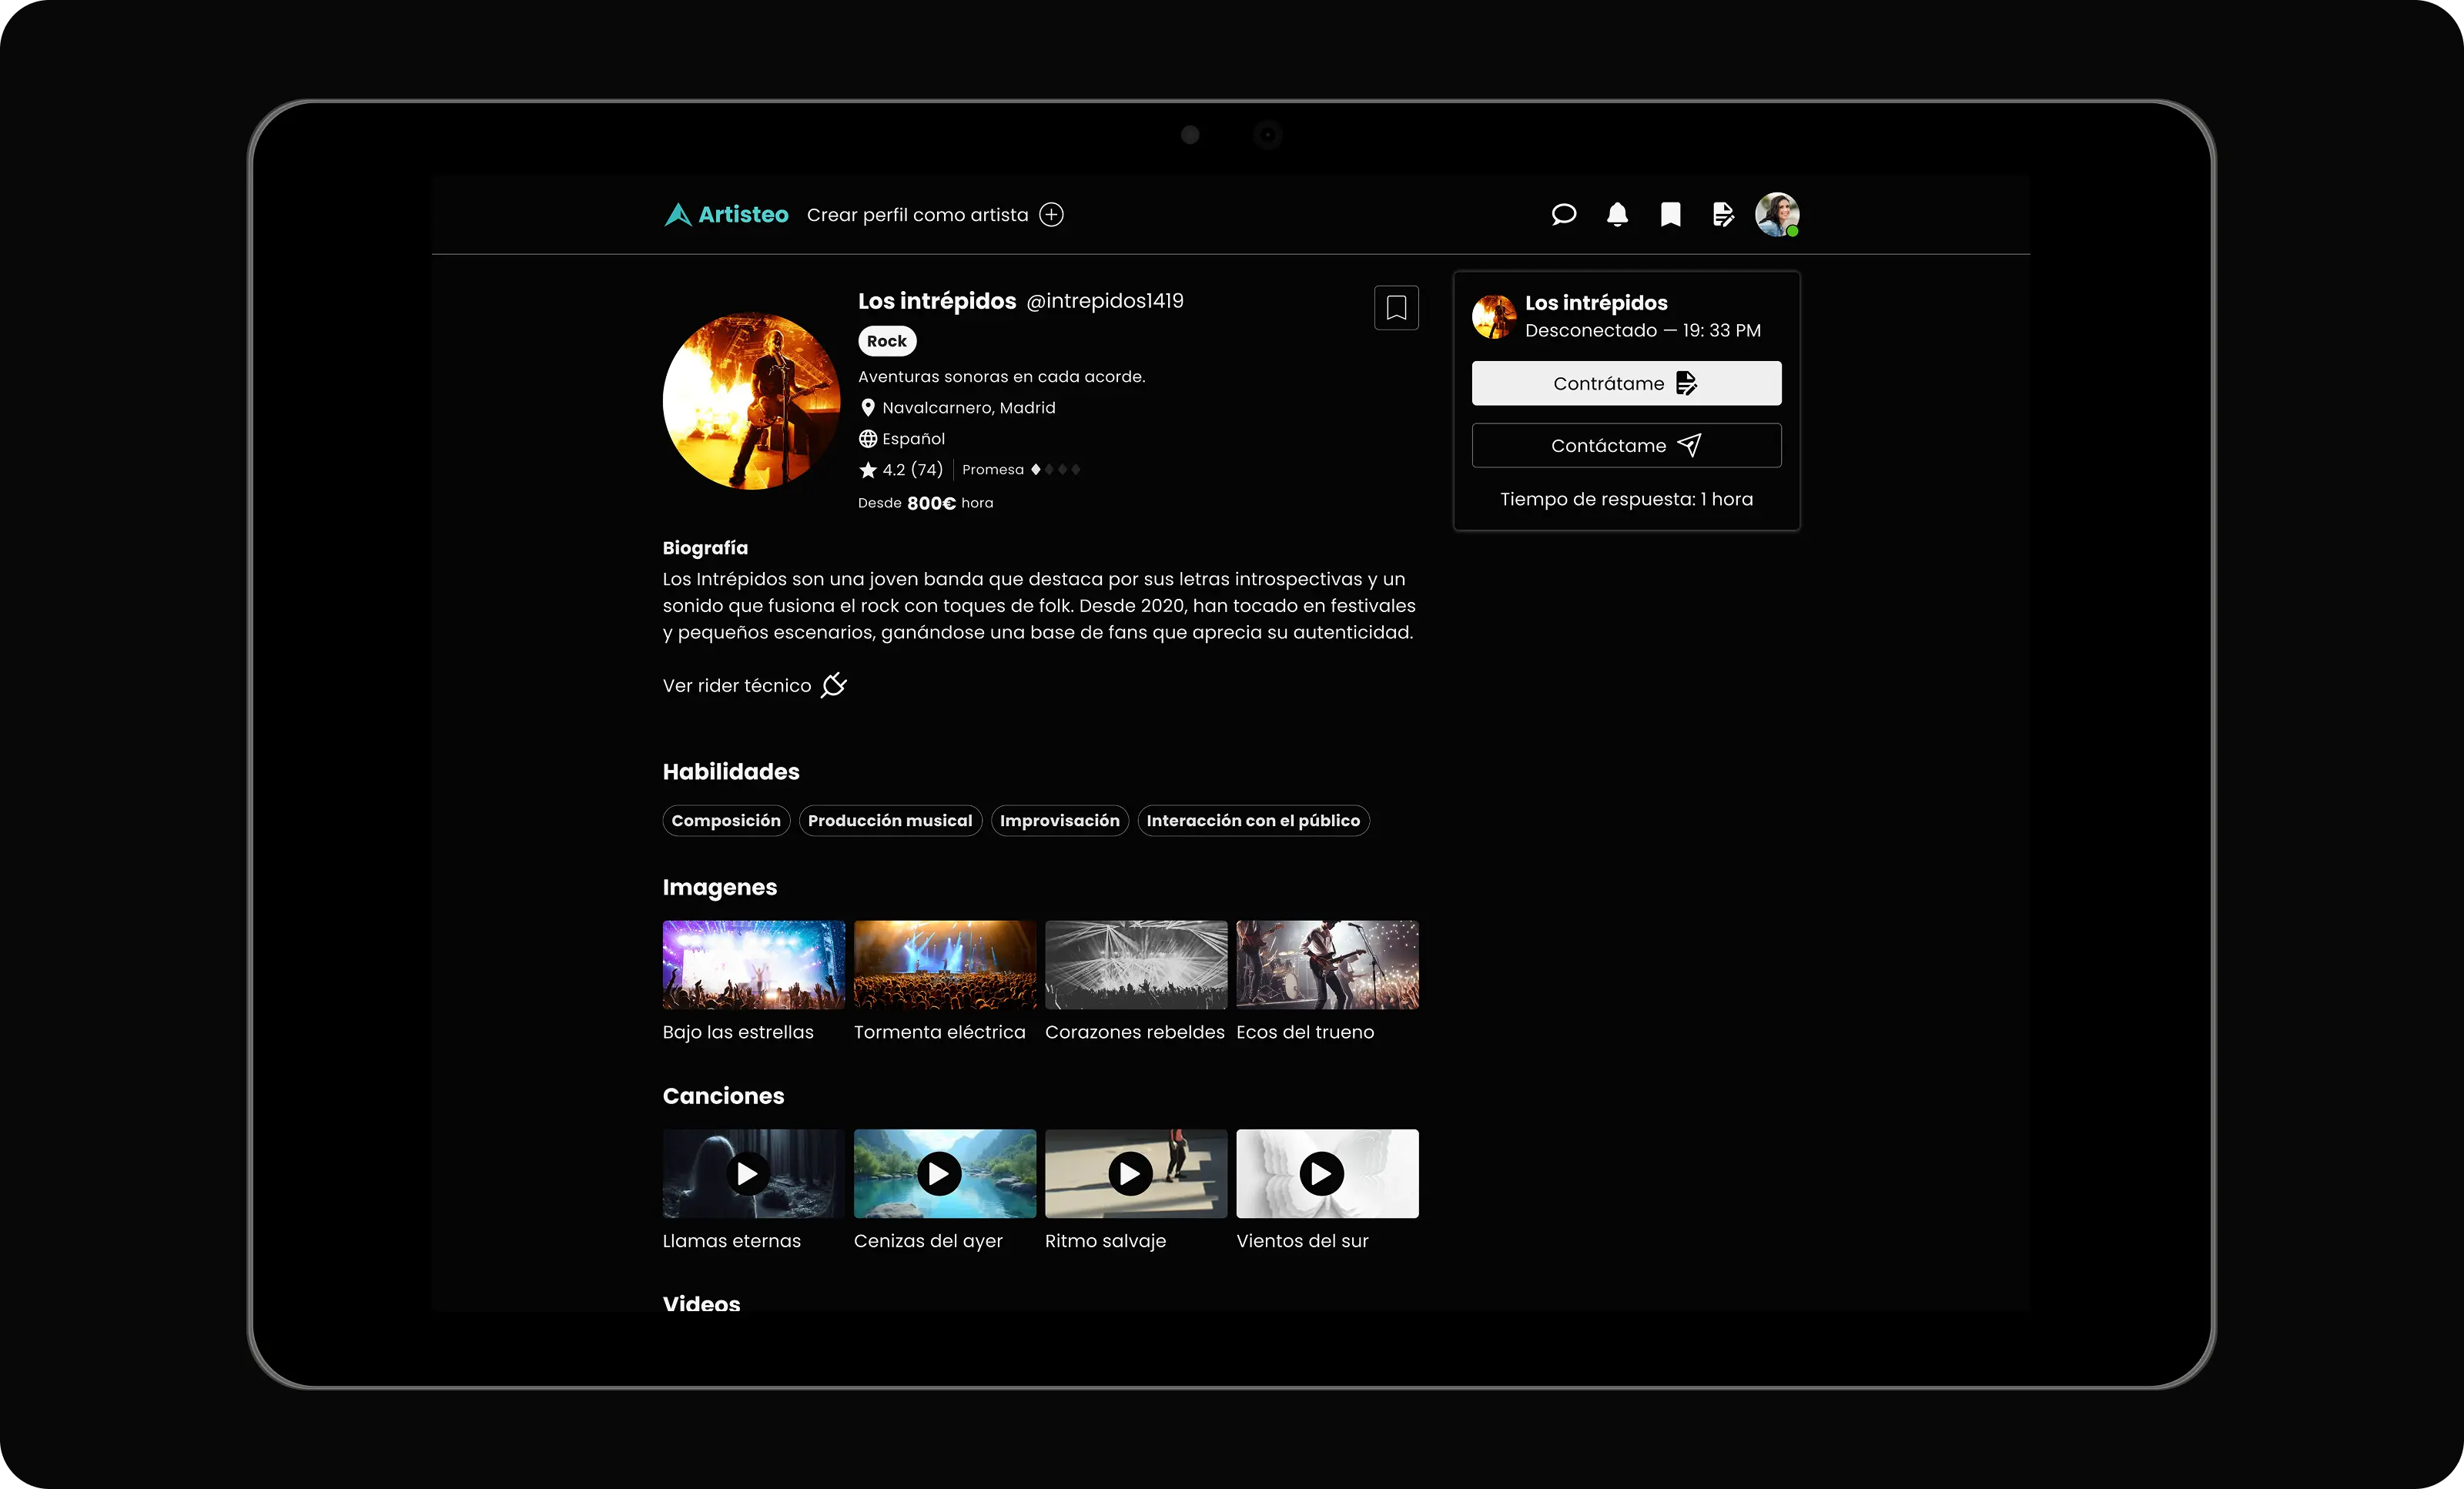The image size is (2464, 1489).
Task: Click the online status indicator on the avatar
Action: [x=1795, y=231]
